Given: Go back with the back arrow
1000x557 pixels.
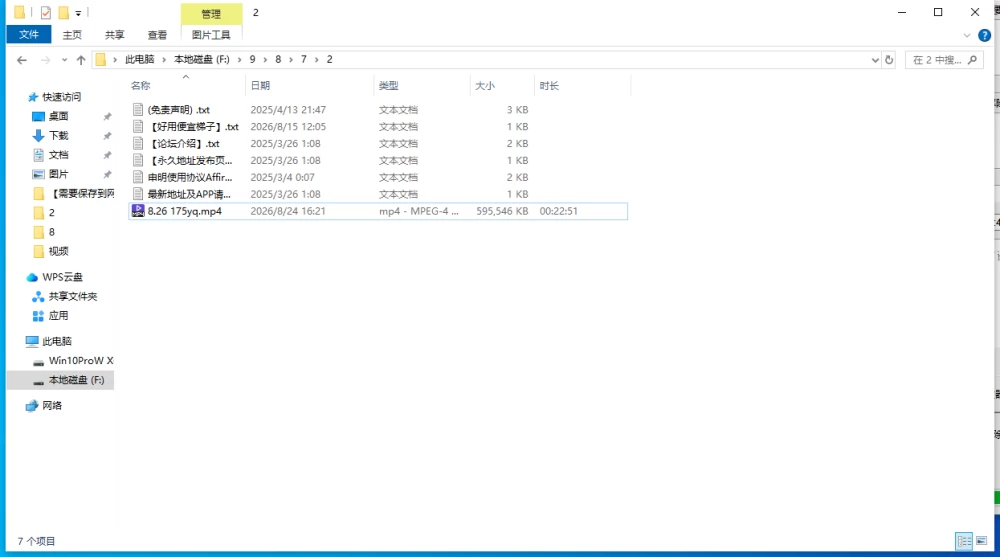Looking at the screenshot, I should click(x=22, y=60).
